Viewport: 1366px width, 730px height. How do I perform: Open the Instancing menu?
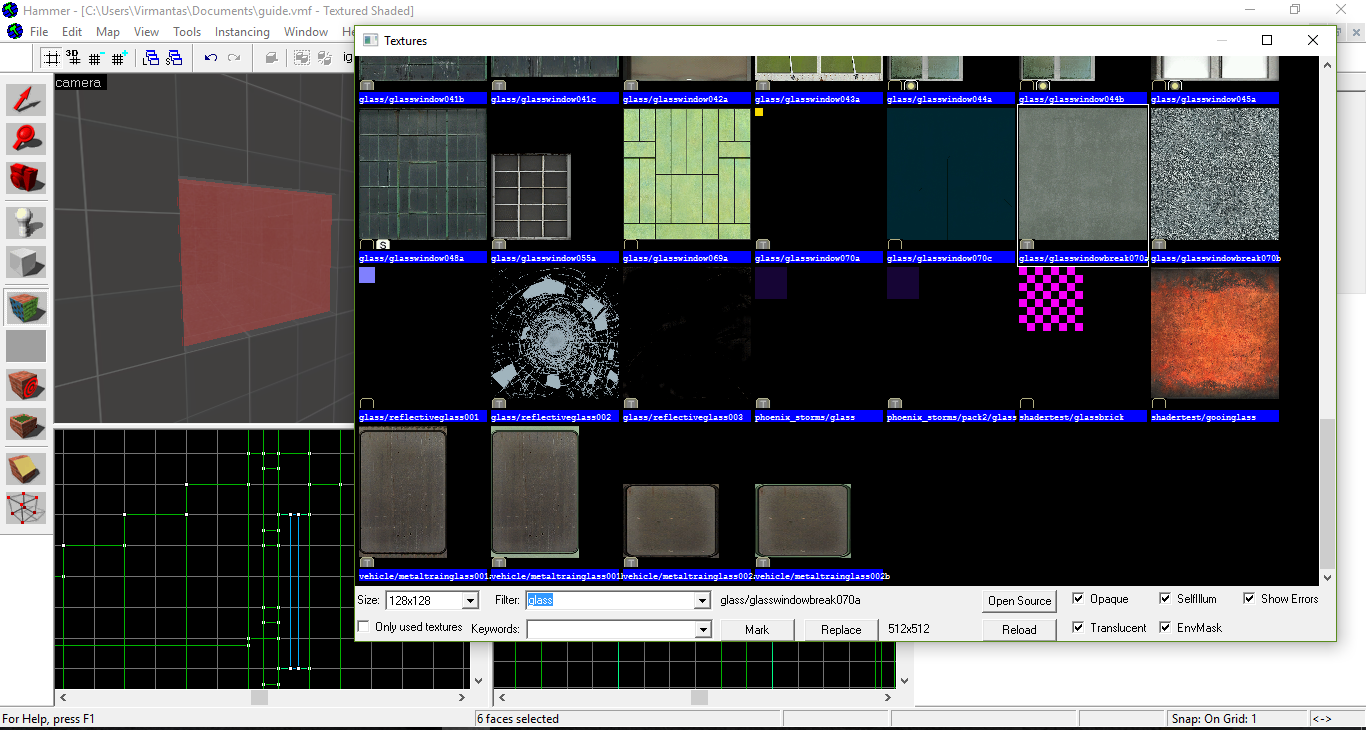242,32
